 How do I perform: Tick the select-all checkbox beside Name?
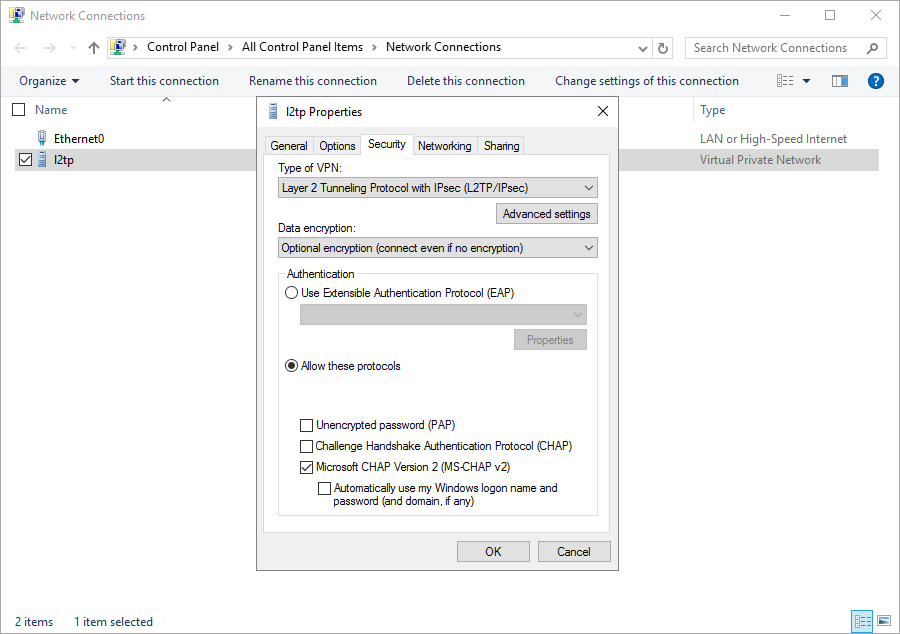click(18, 110)
